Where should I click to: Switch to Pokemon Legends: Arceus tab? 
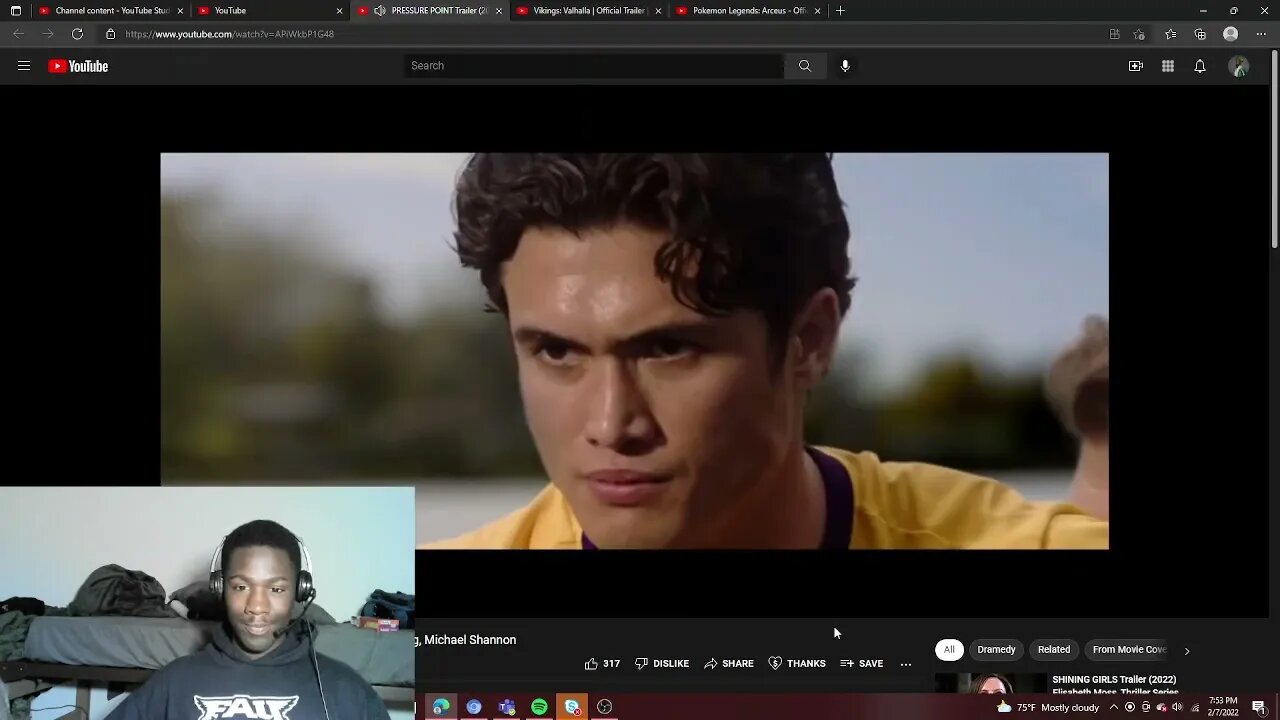coord(749,11)
